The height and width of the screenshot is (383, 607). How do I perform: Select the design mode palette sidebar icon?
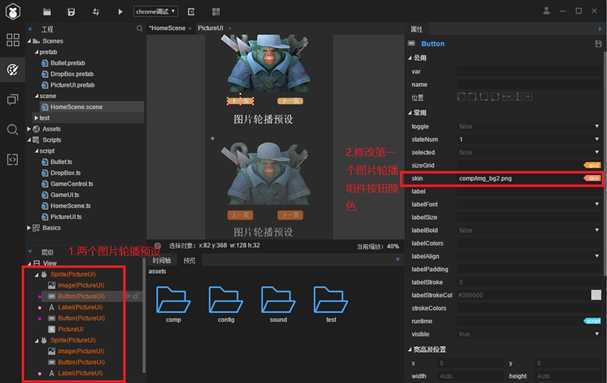(13, 70)
